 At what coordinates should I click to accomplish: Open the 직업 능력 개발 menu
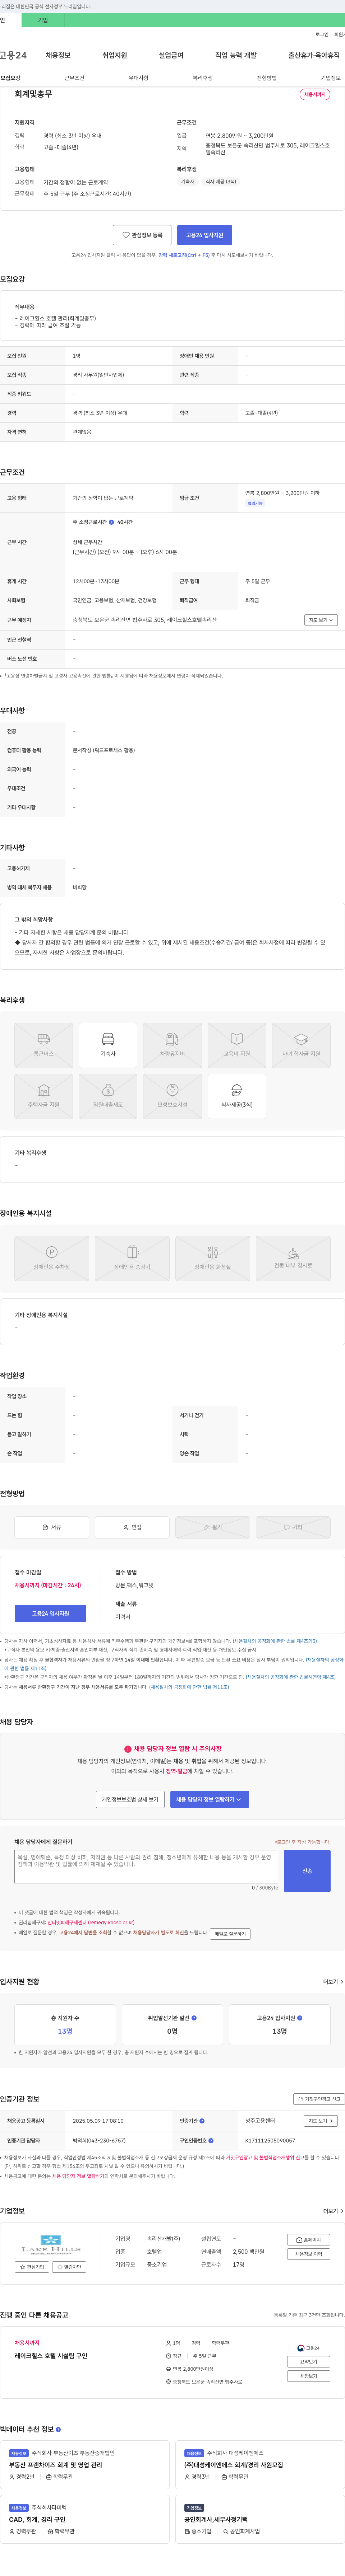point(236,55)
